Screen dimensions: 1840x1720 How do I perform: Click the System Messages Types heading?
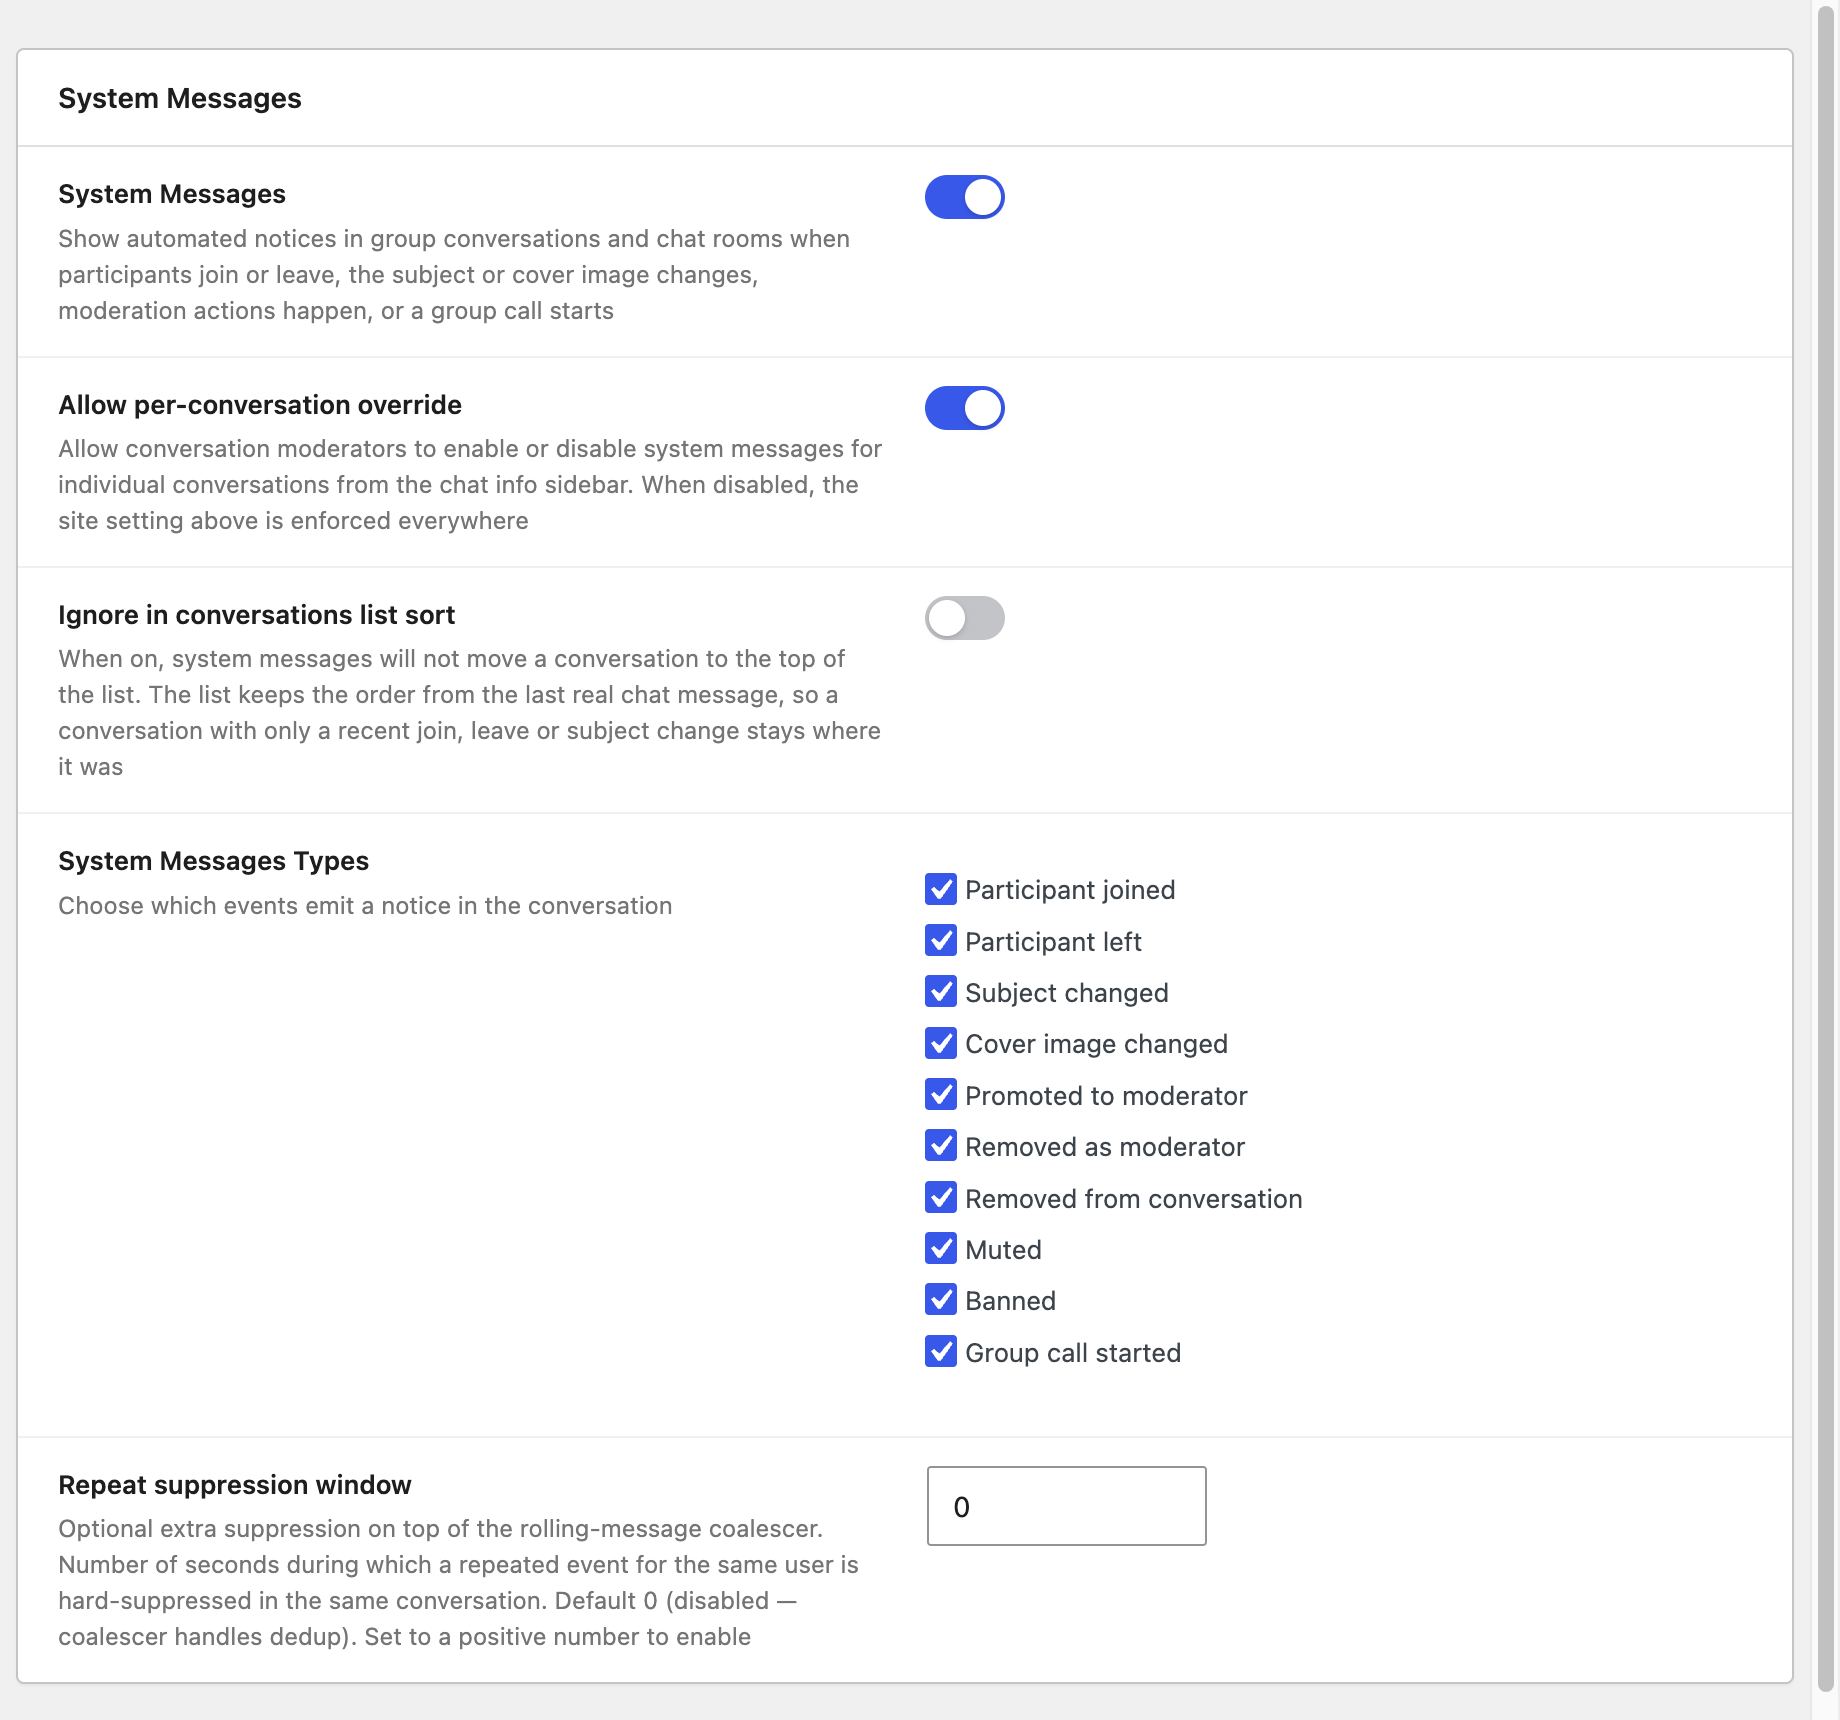click(213, 861)
